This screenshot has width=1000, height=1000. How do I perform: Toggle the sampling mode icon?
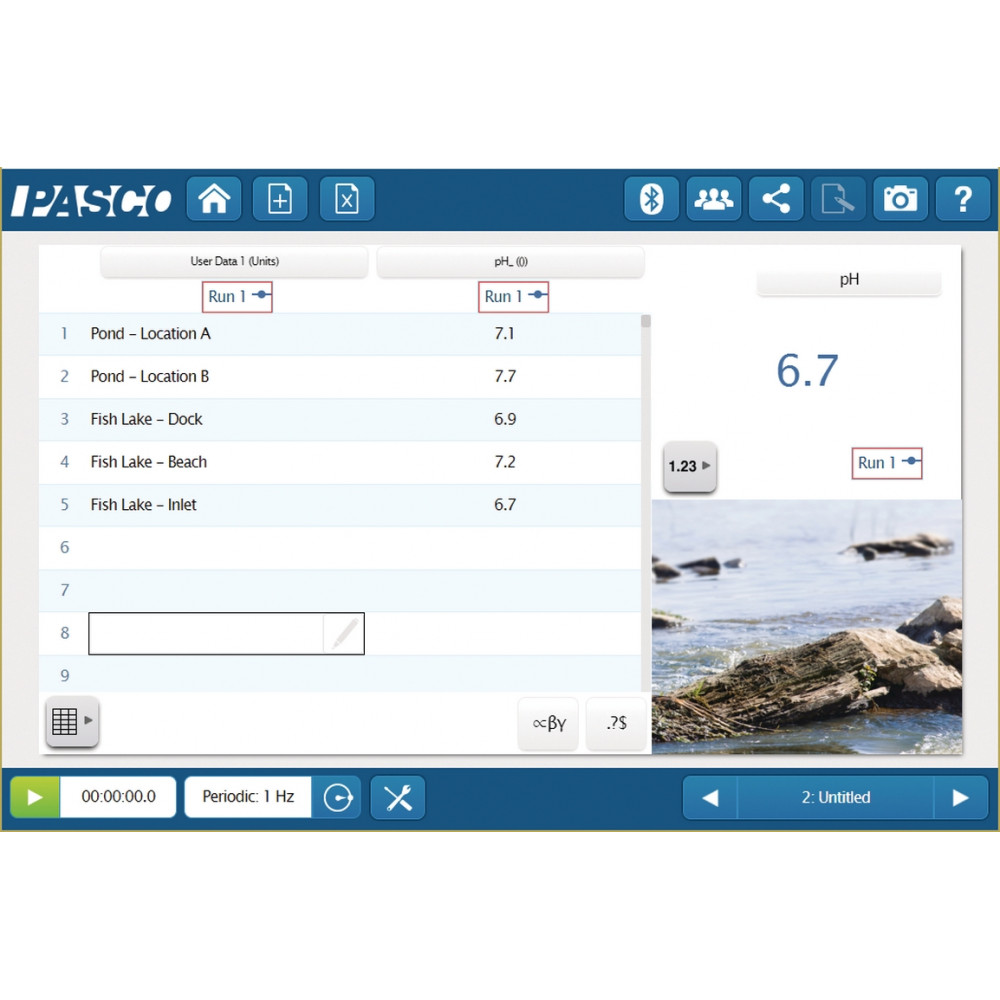[x=338, y=797]
